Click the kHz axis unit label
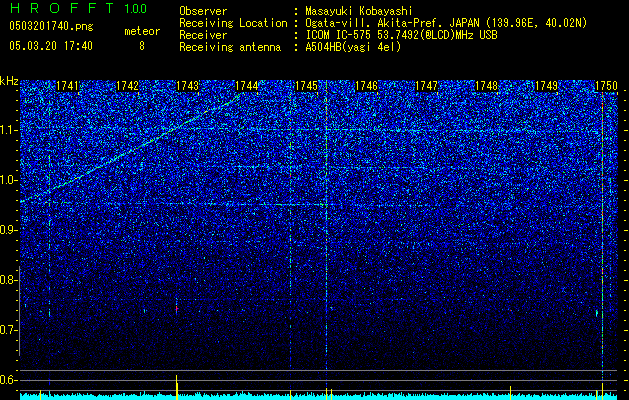 pos(9,81)
